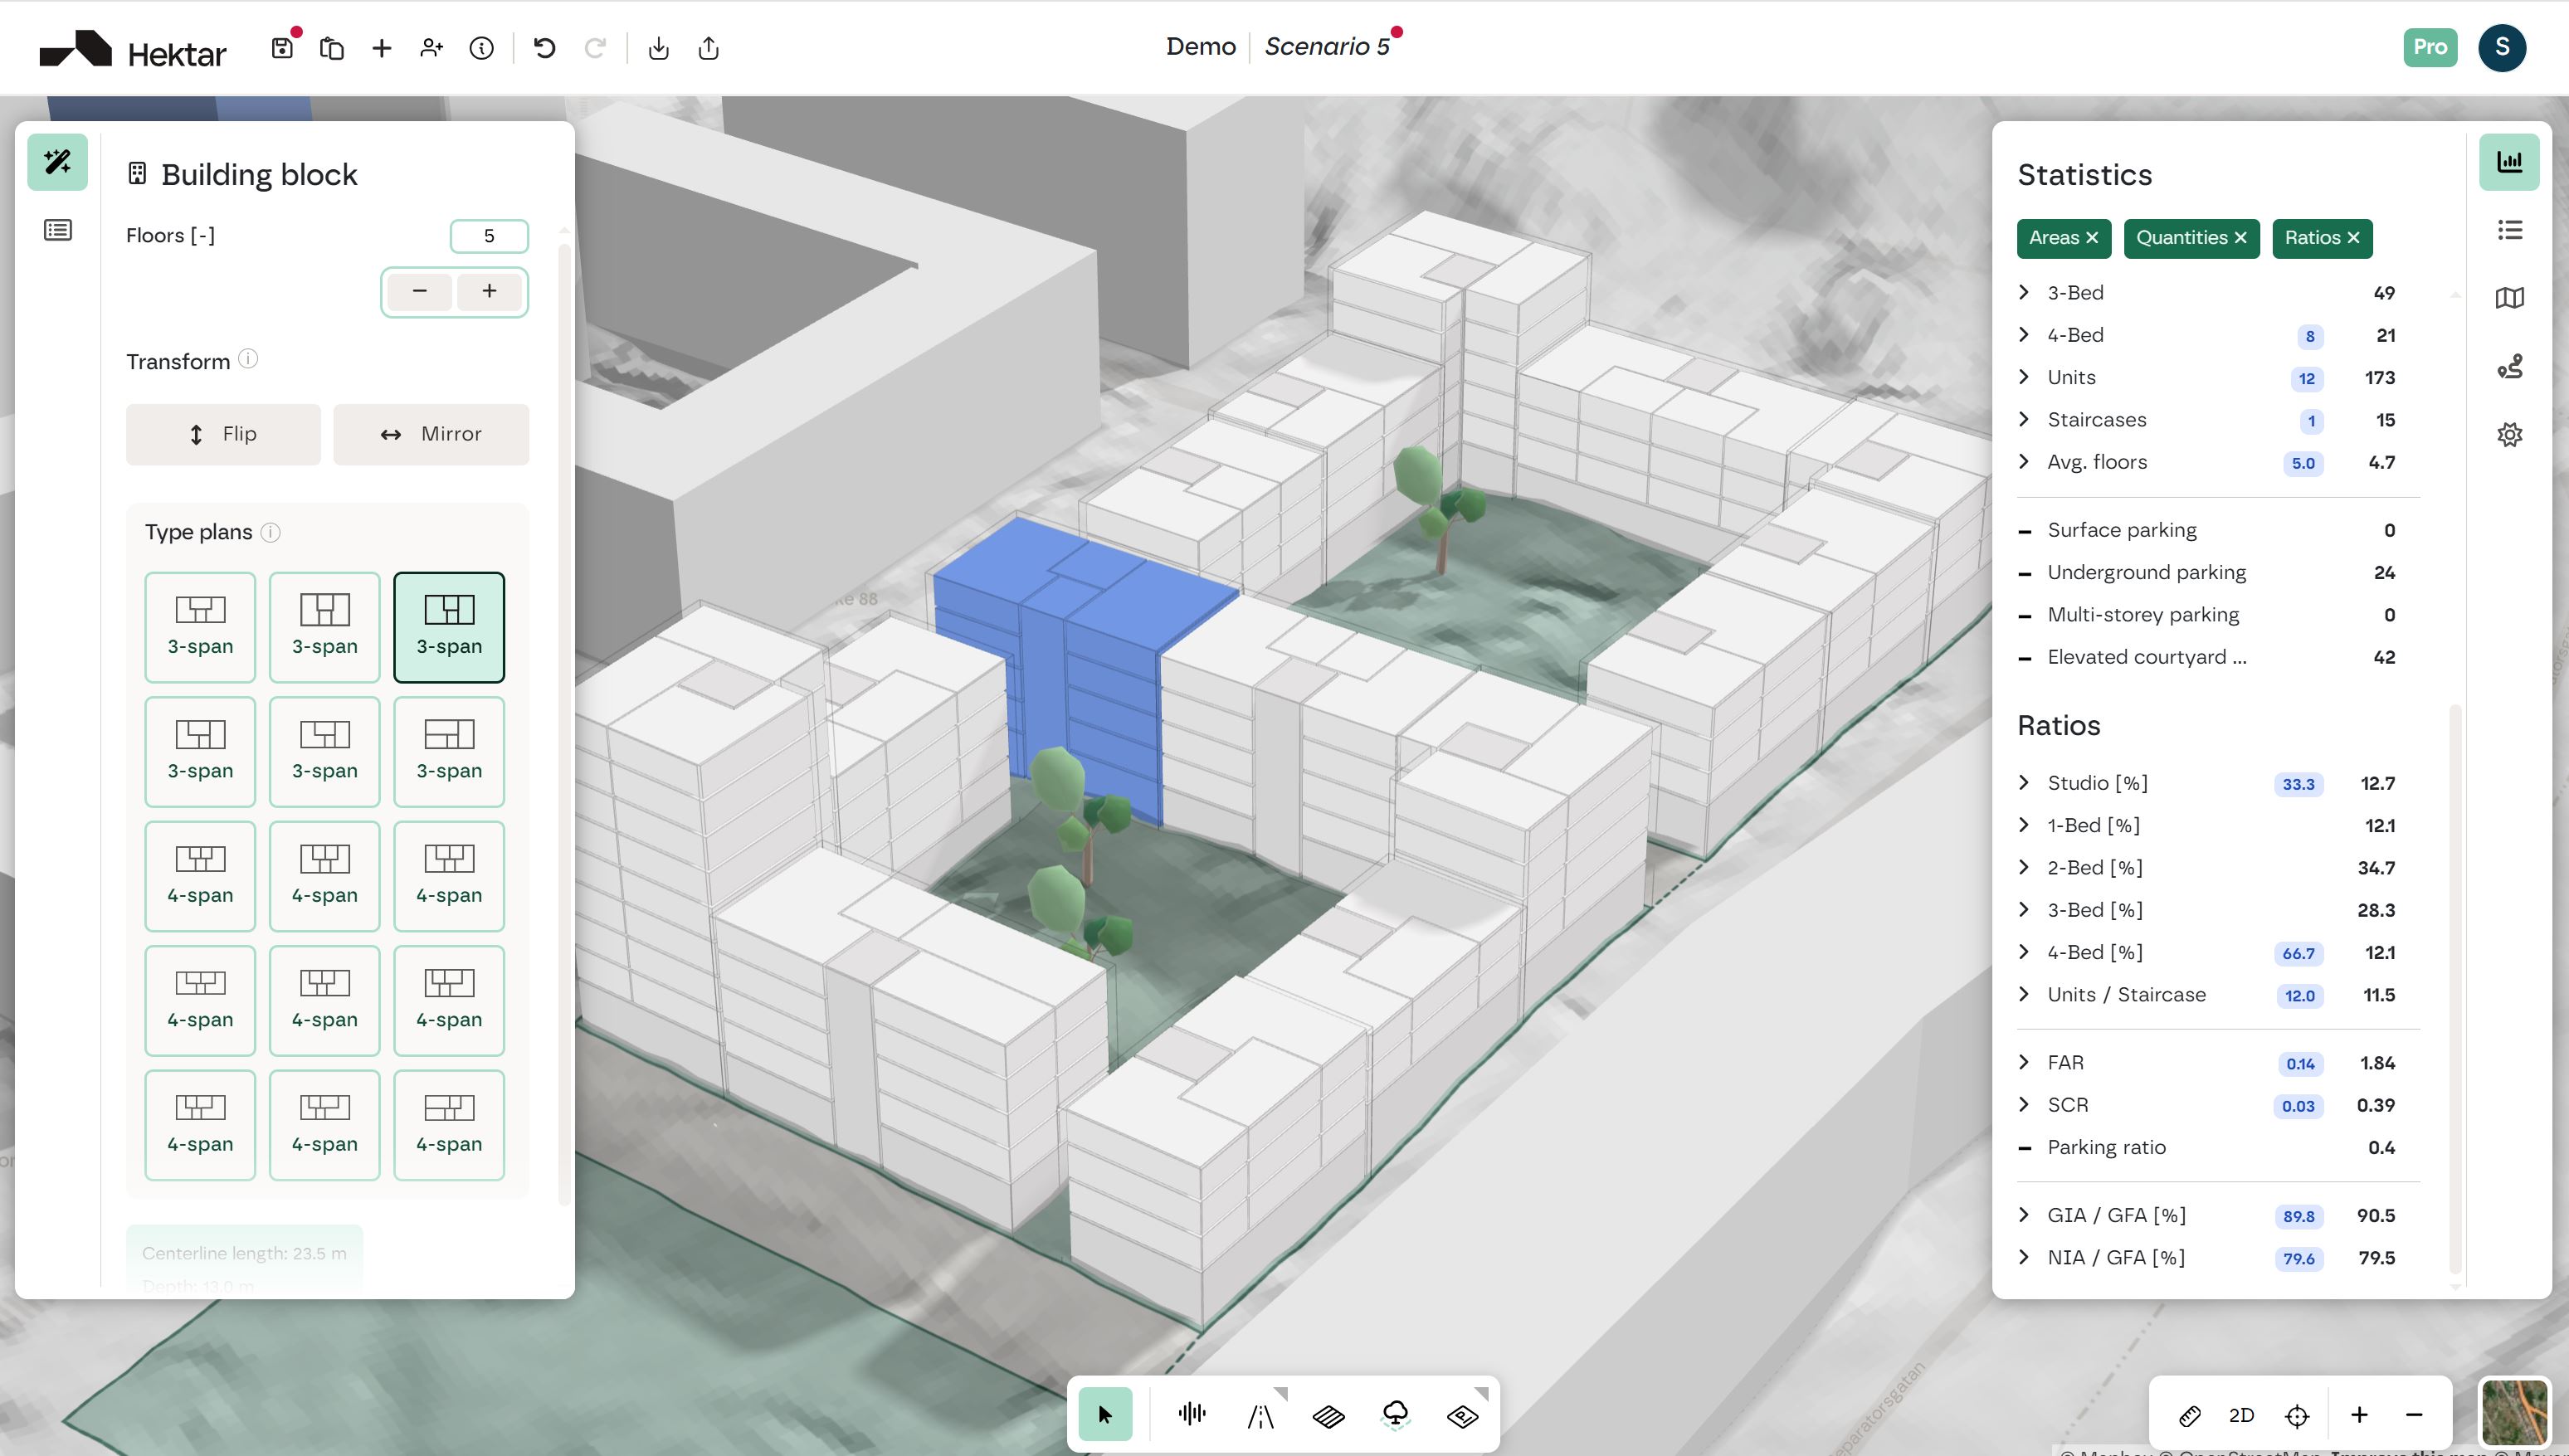Screen dimensions: 2569x1456
Task: Expand the 3-Bed statistics row
Action: click(2024, 292)
